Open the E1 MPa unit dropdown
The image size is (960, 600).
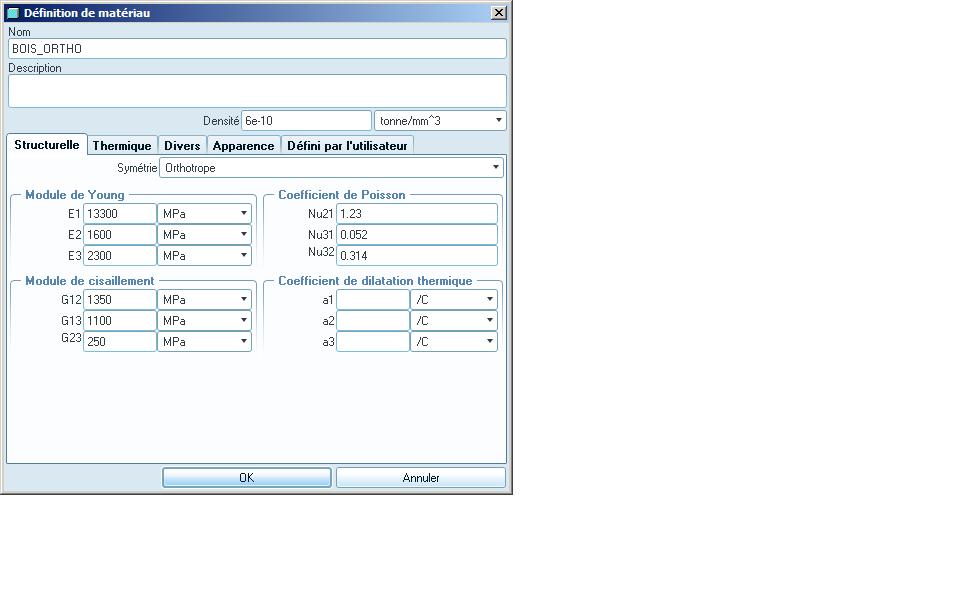click(x=205, y=214)
